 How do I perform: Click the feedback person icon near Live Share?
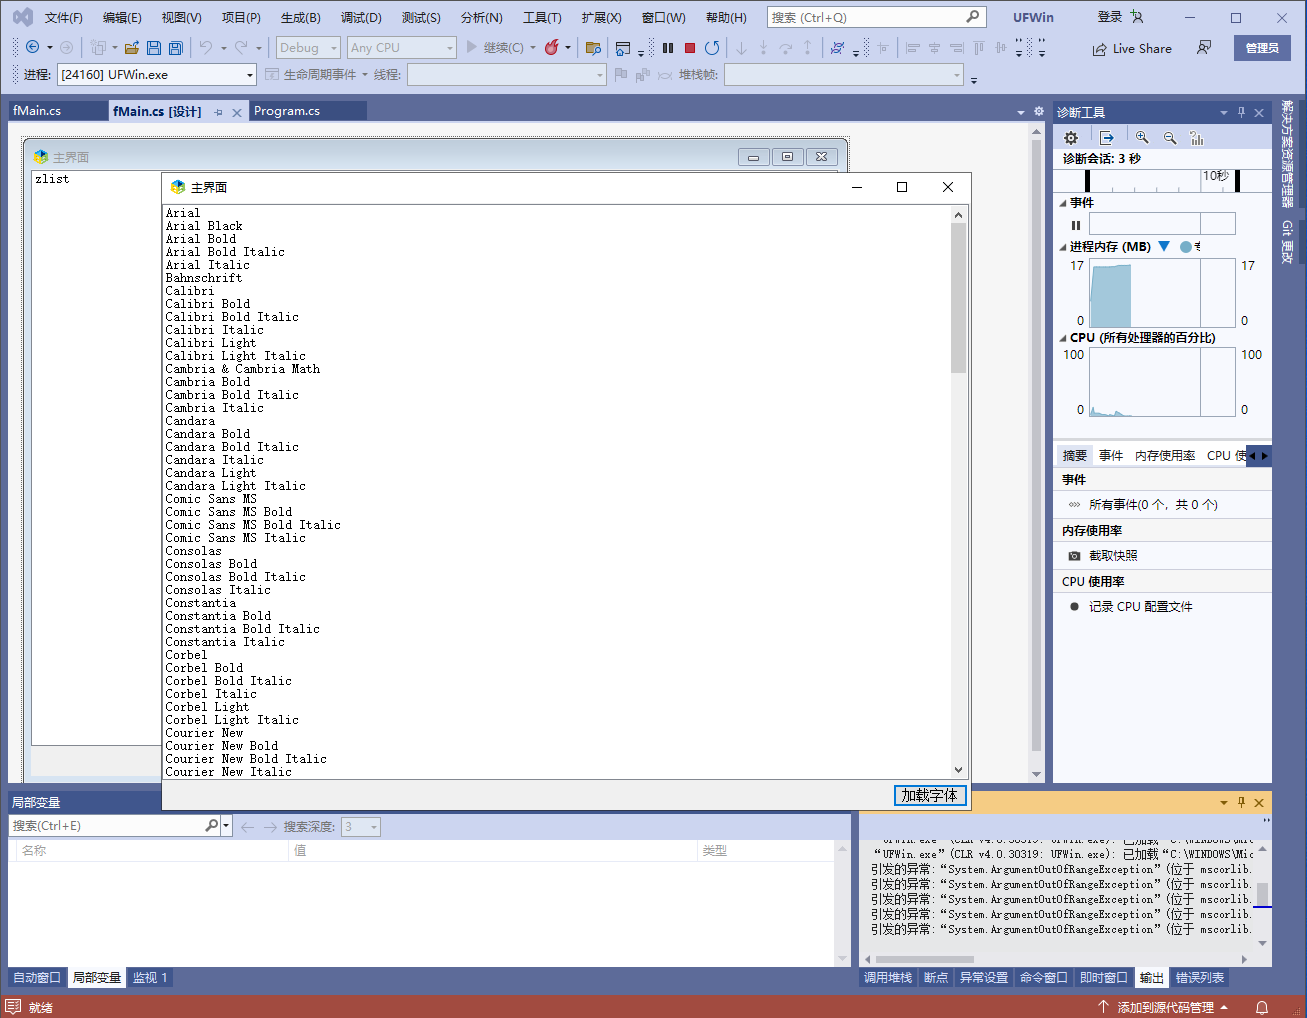[x=1204, y=48]
